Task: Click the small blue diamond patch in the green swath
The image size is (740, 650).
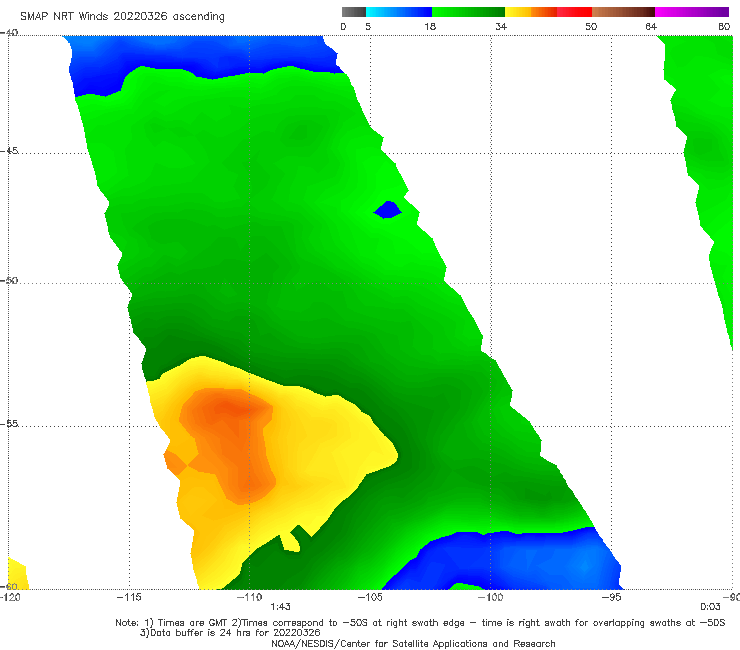Action: 387,210
